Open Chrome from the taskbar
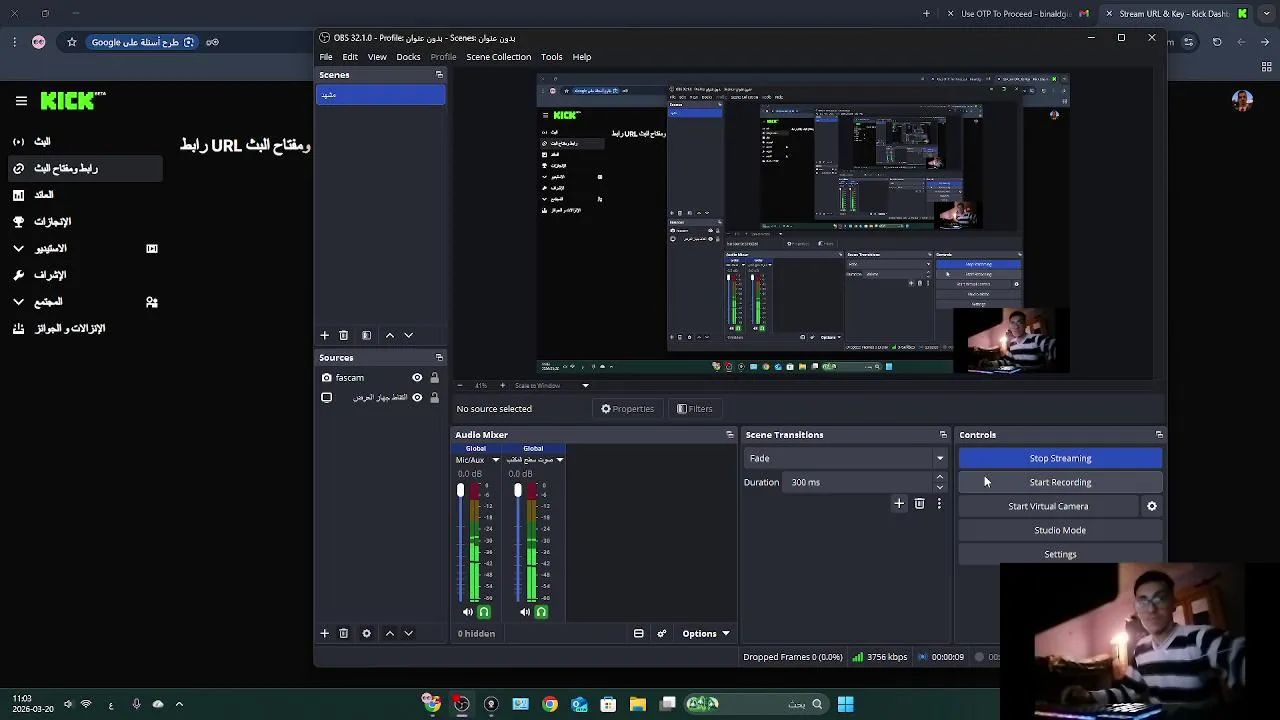This screenshot has width=1280, height=720. (x=550, y=704)
